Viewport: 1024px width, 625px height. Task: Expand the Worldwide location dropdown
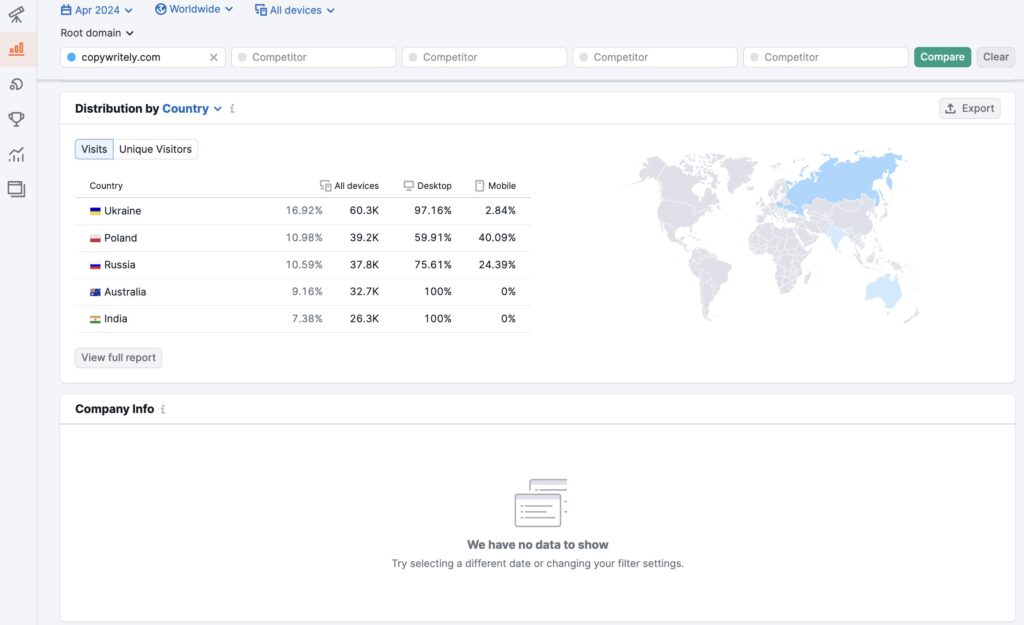pyautogui.click(x=194, y=9)
